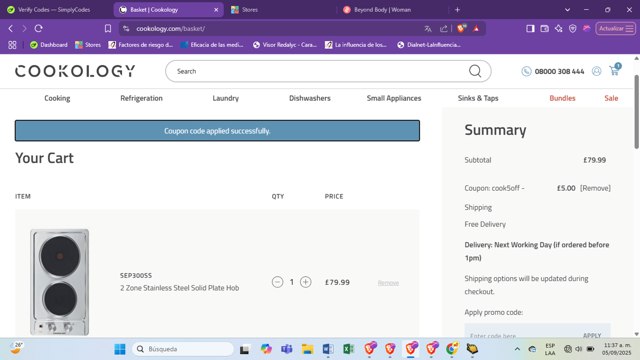Open the Eficacia de las medi... bookmark
Viewport: 640px width, 360px height.
pos(212,45)
